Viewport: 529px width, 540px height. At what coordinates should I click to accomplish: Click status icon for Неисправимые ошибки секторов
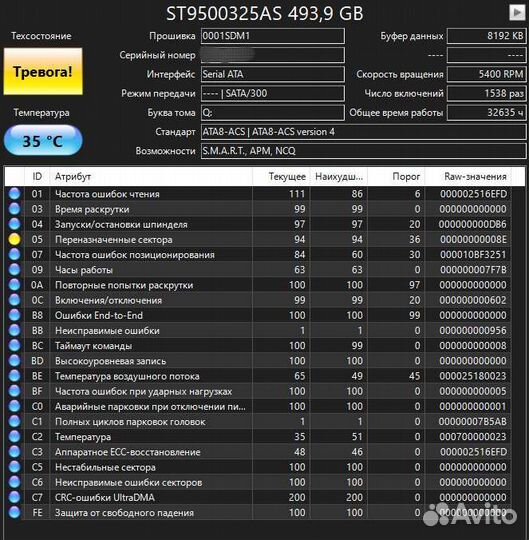(x=14, y=482)
